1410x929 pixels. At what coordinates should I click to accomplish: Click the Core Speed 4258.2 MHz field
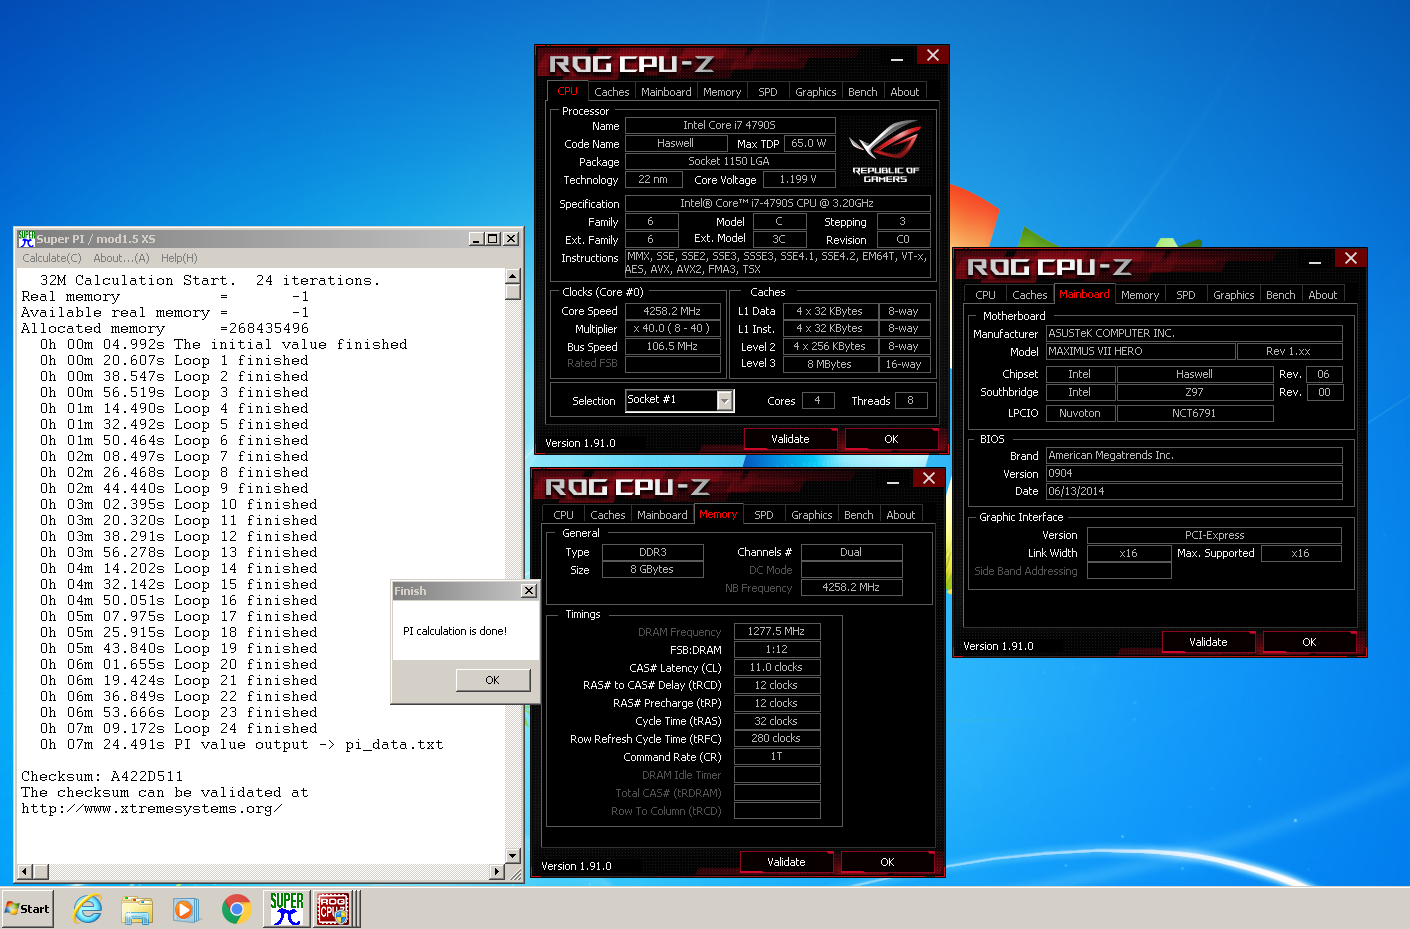673,311
